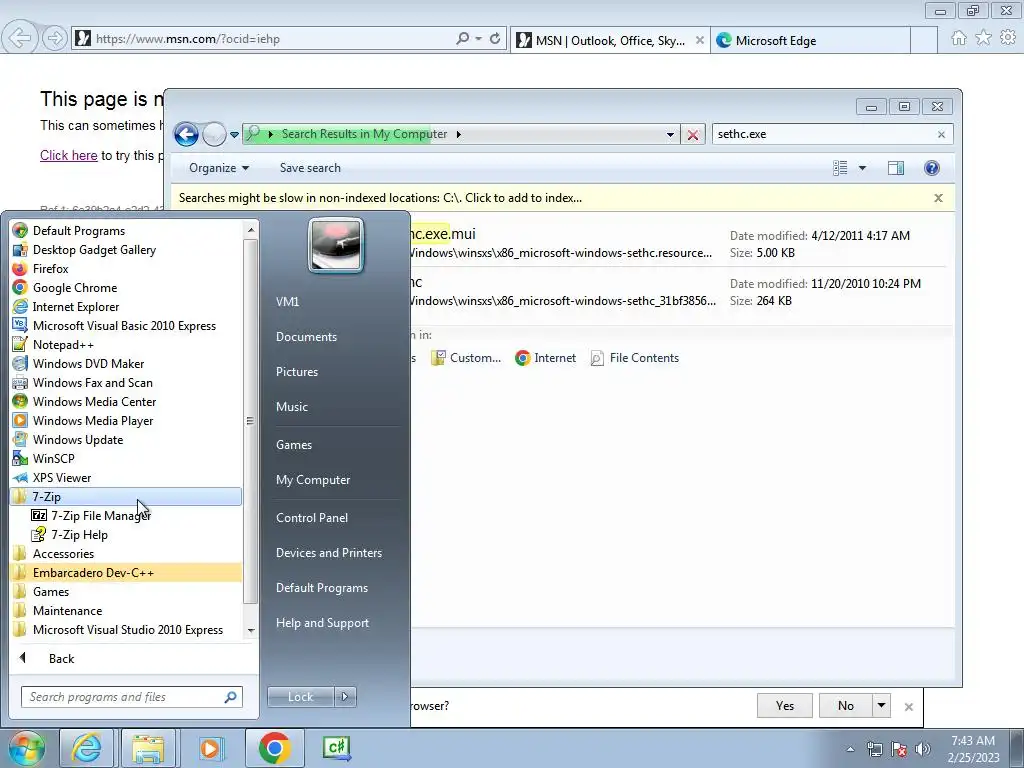The height and width of the screenshot is (768, 1024).
Task: Launch Windows Media Center
Action: [94, 401]
